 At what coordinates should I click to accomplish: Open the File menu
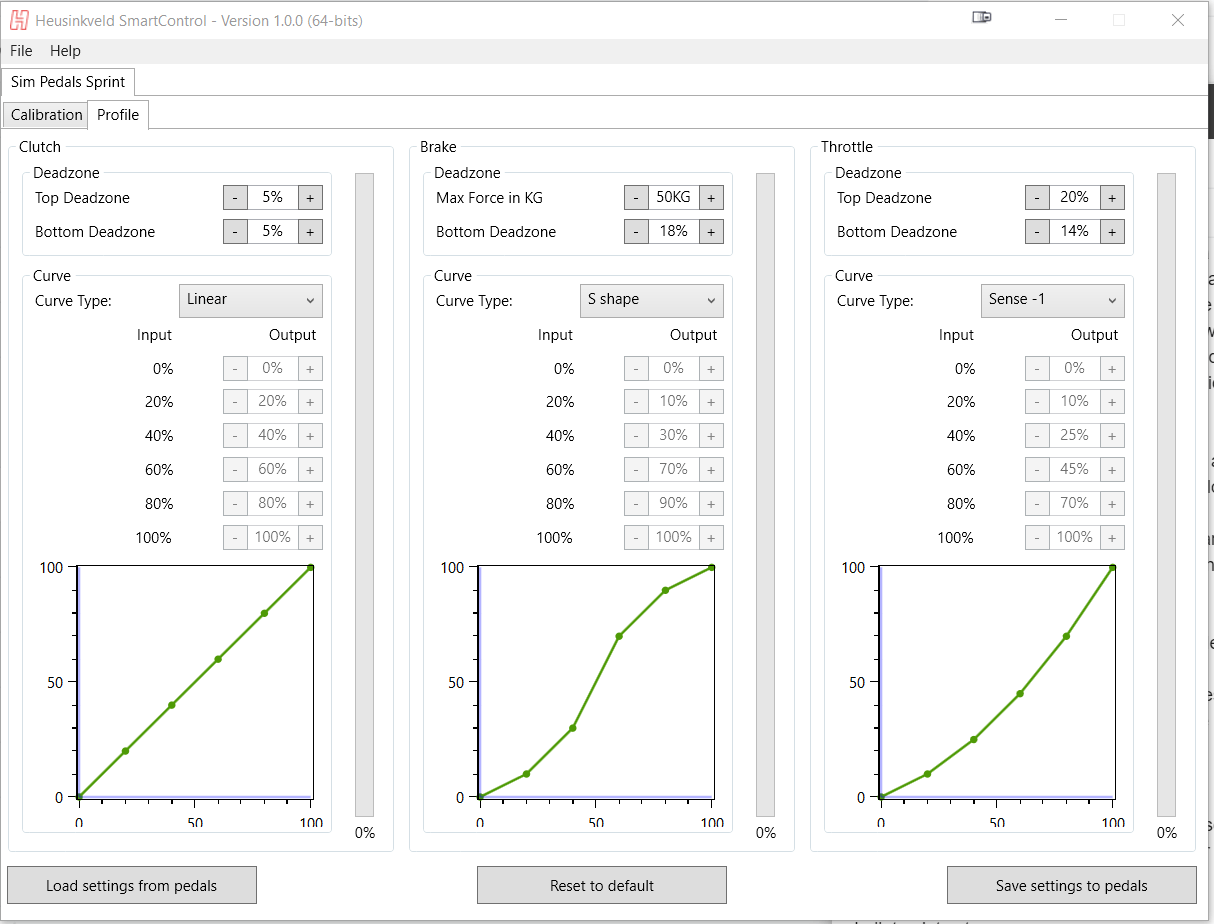[21, 51]
